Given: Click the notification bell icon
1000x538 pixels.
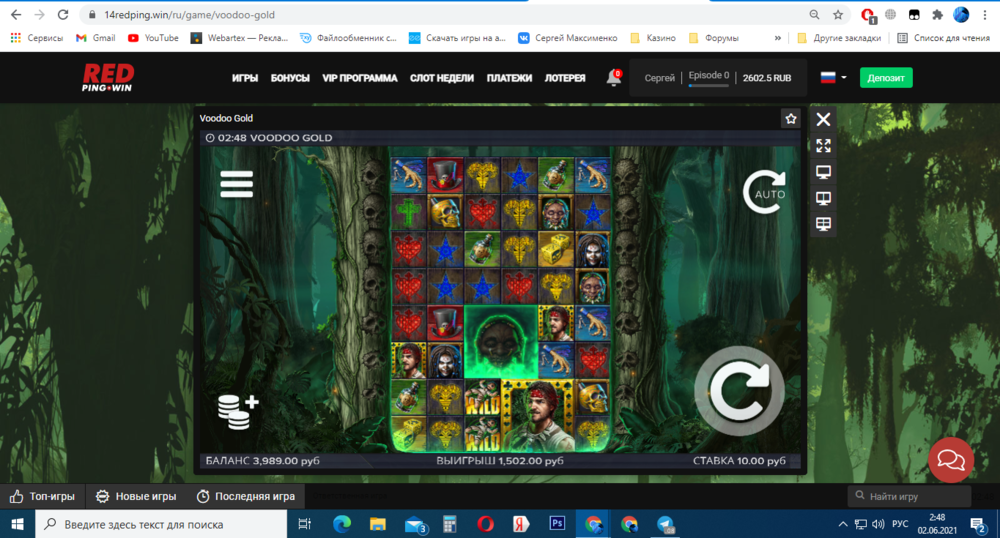Looking at the screenshot, I should click(614, 78).
